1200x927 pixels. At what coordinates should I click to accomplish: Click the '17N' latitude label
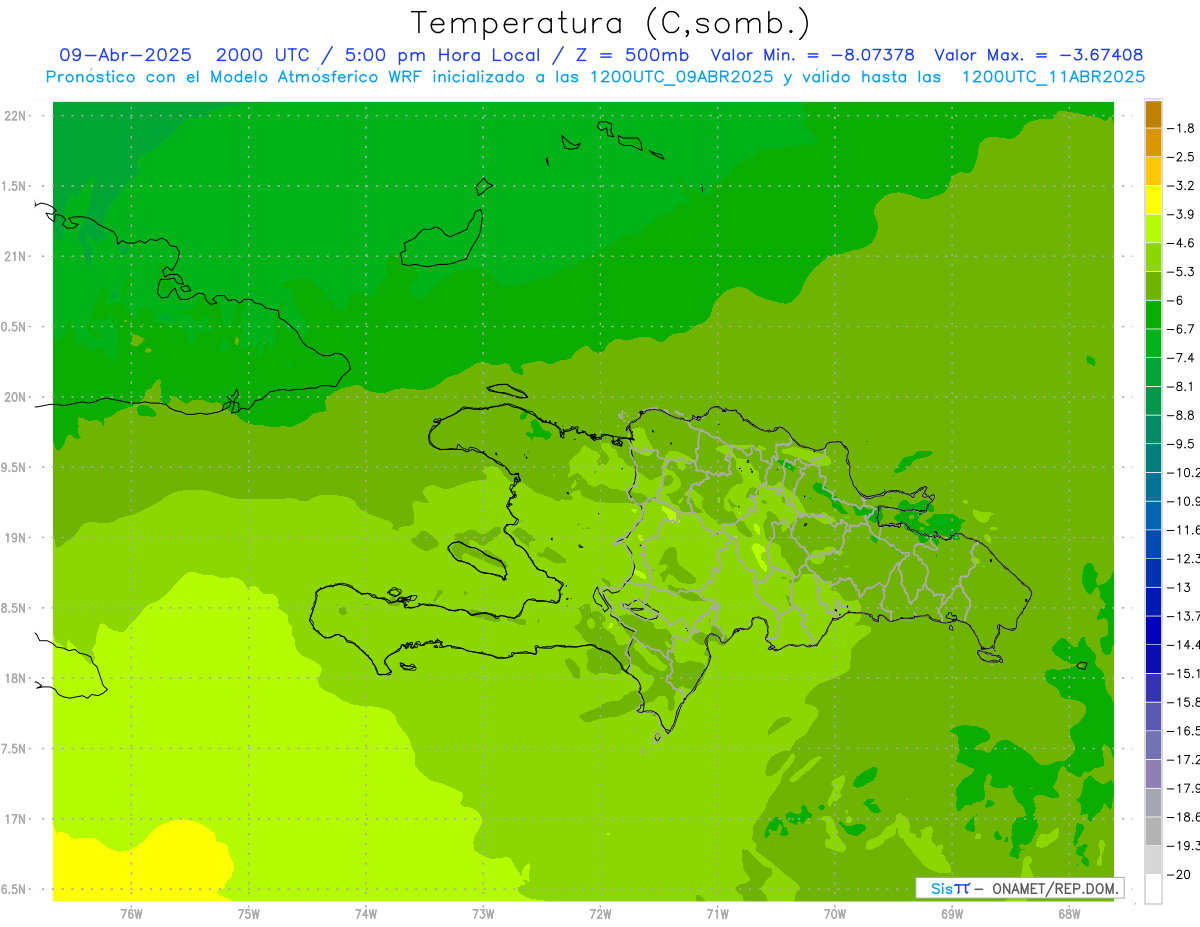(x=15, y=820)
